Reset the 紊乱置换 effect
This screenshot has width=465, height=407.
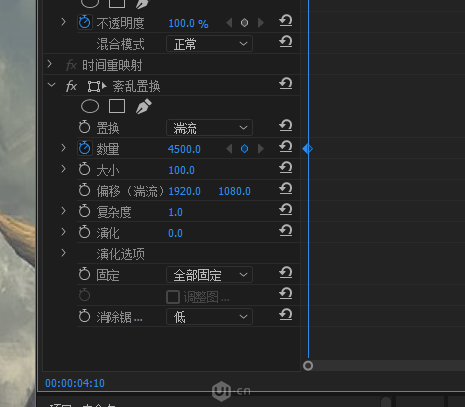286,84
